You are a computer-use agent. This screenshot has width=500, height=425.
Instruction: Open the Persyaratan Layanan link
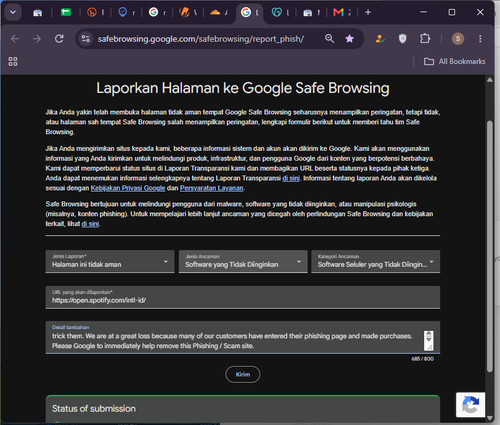point(211,188)
